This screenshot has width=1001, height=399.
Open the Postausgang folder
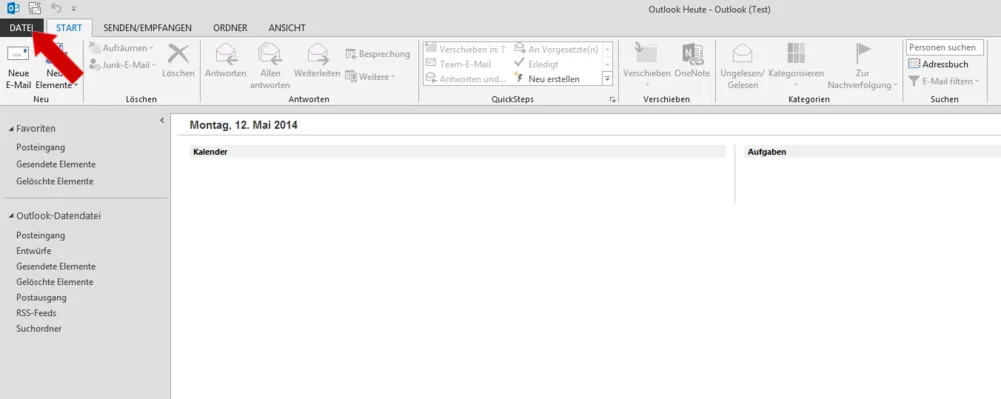click(x=41, y=297)
